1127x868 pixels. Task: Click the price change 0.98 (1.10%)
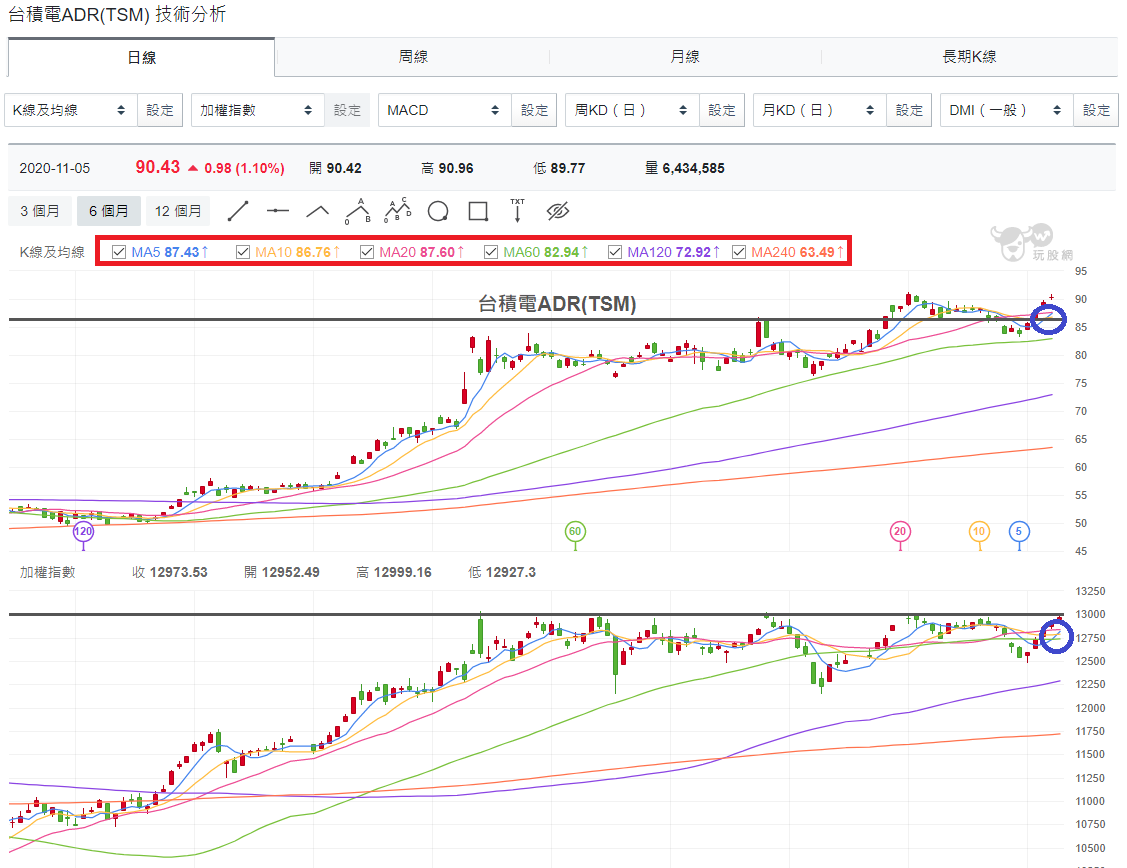point(244,168)
